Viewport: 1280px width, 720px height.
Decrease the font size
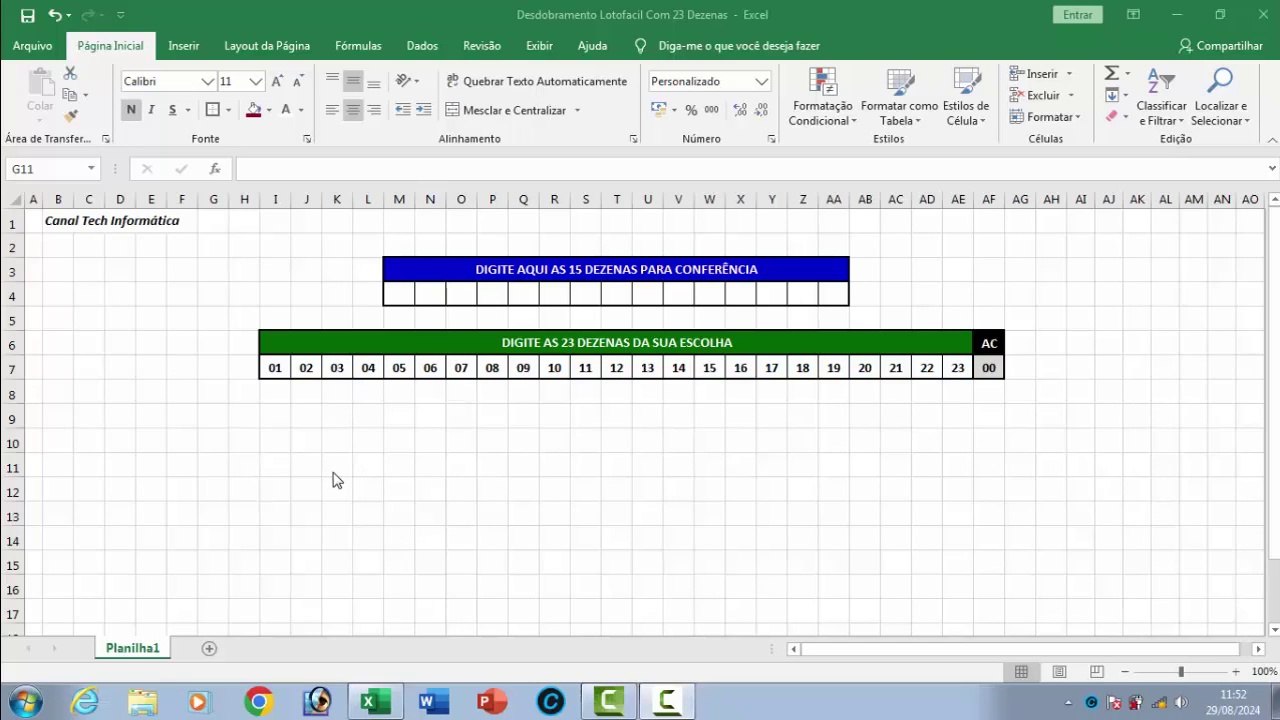(297, 81)
